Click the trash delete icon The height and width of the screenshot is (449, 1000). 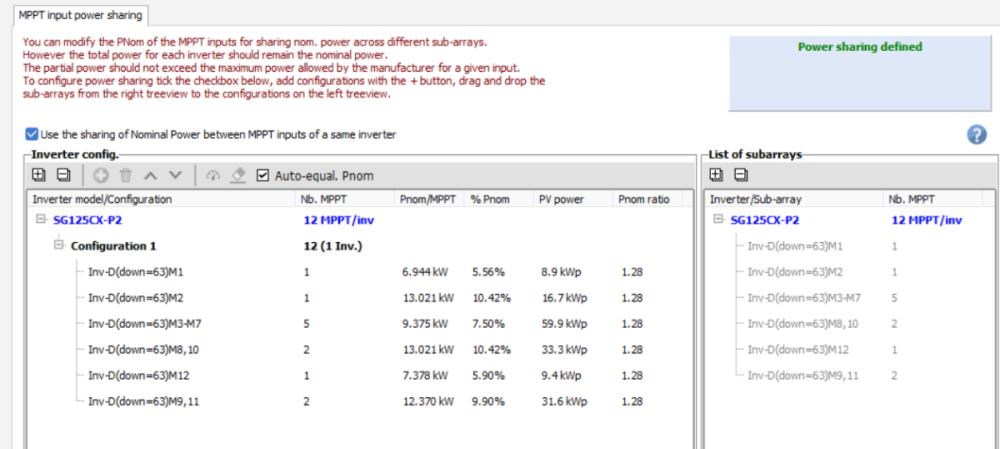[125, 175]
